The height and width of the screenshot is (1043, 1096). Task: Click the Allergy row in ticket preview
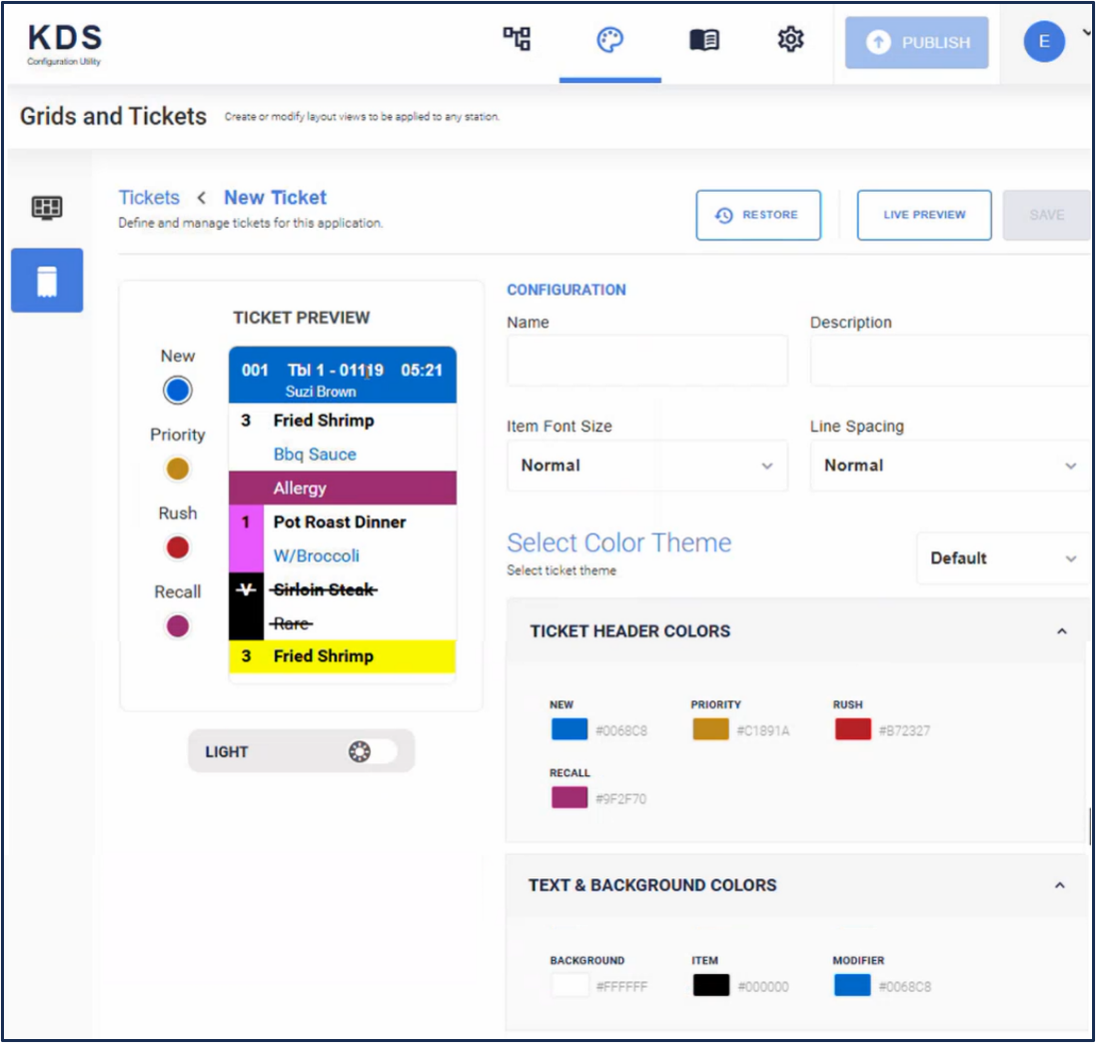(x=342, y=488)
